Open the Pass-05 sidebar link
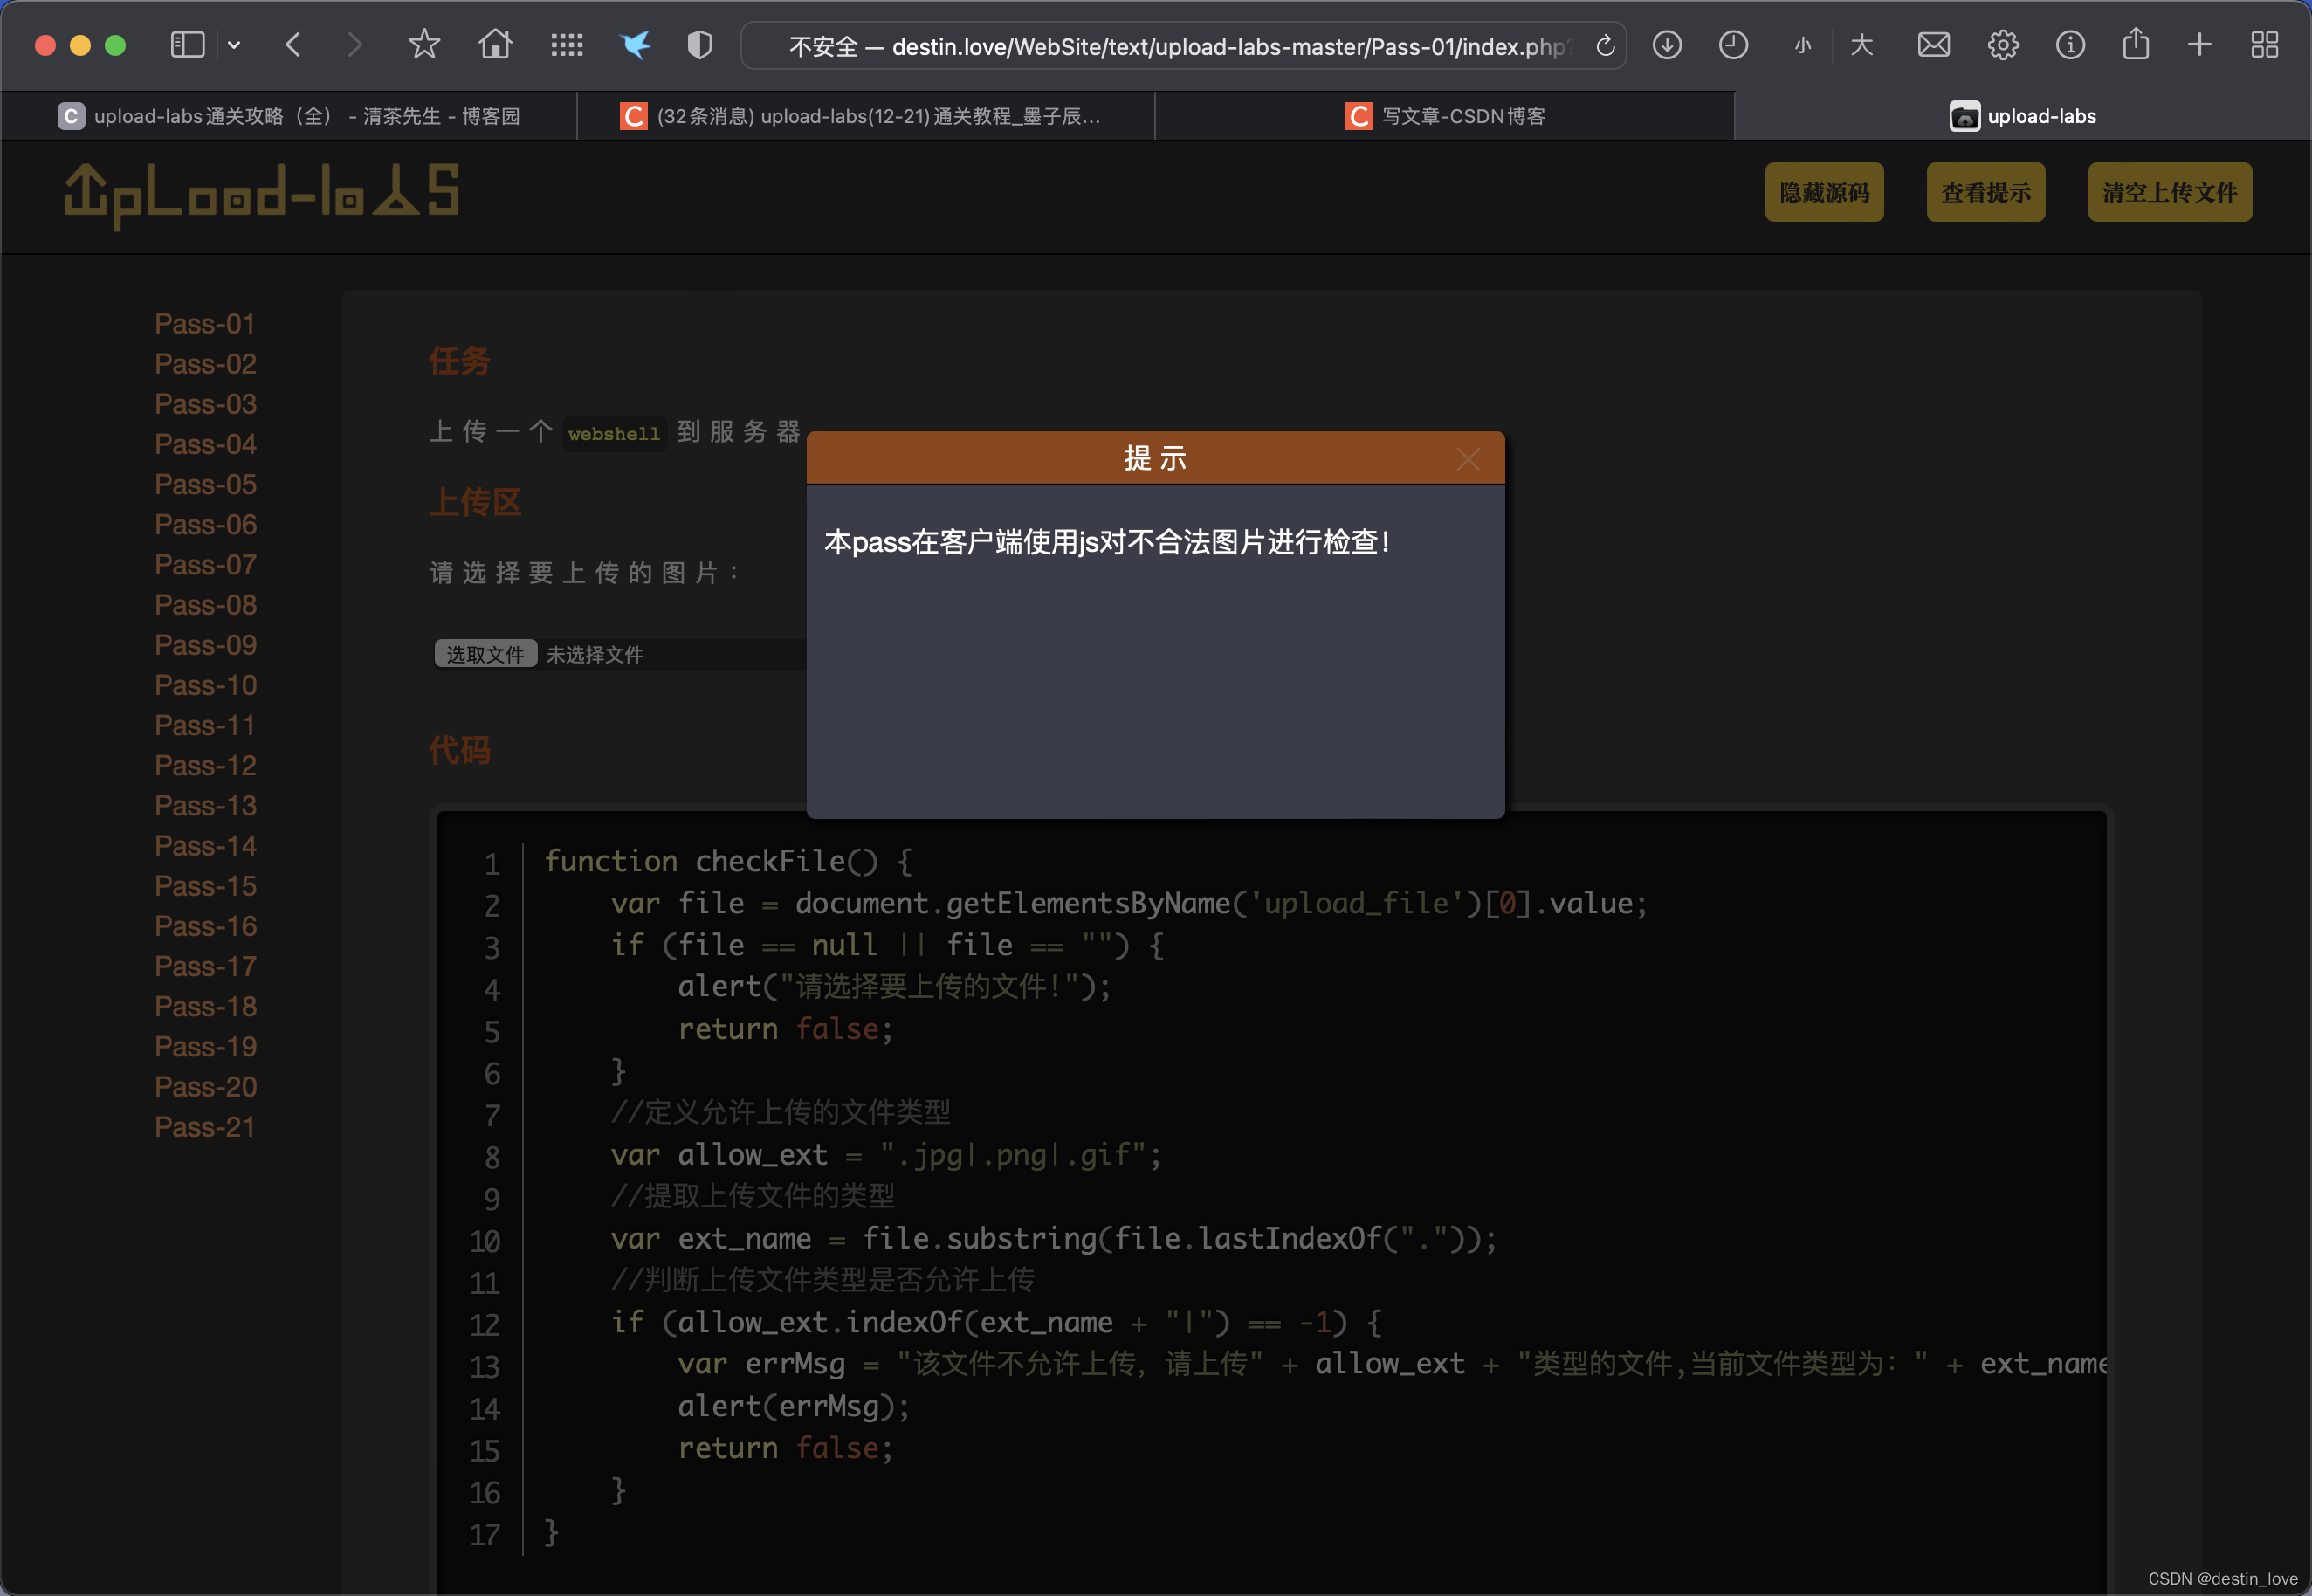 click(206, 484)
